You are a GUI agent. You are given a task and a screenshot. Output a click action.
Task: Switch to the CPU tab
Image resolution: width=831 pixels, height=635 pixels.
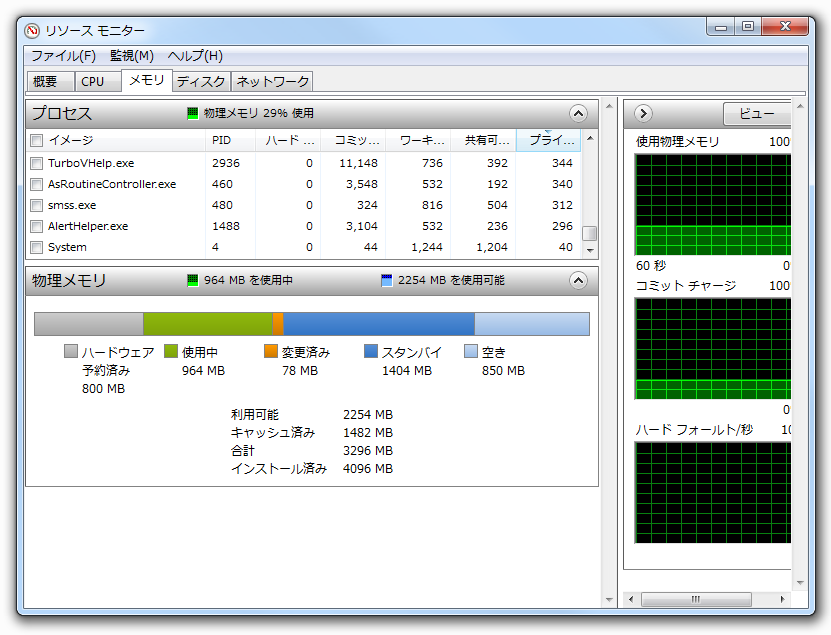coord(93,81)
